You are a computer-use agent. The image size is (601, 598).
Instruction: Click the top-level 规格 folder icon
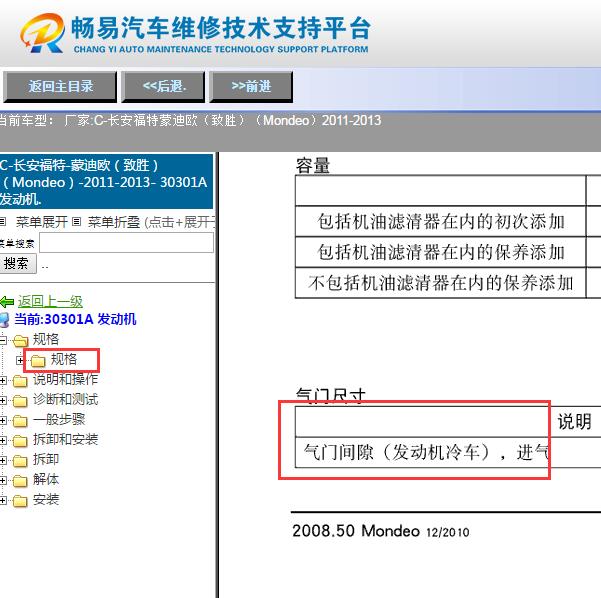coord(20,340)
